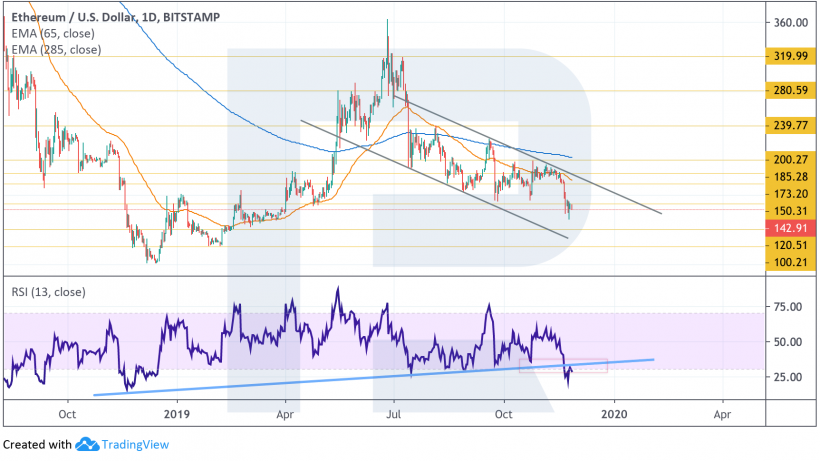Select the 280.59 price level label

pos(782,91)
